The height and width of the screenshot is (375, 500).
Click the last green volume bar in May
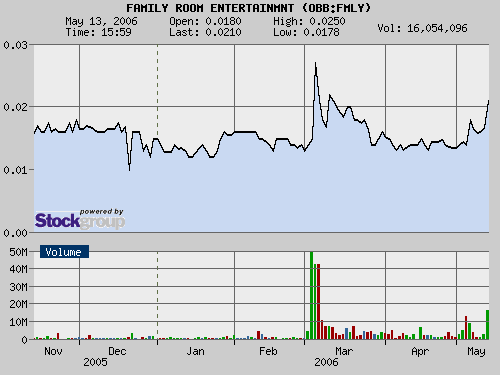coord(487,325)
